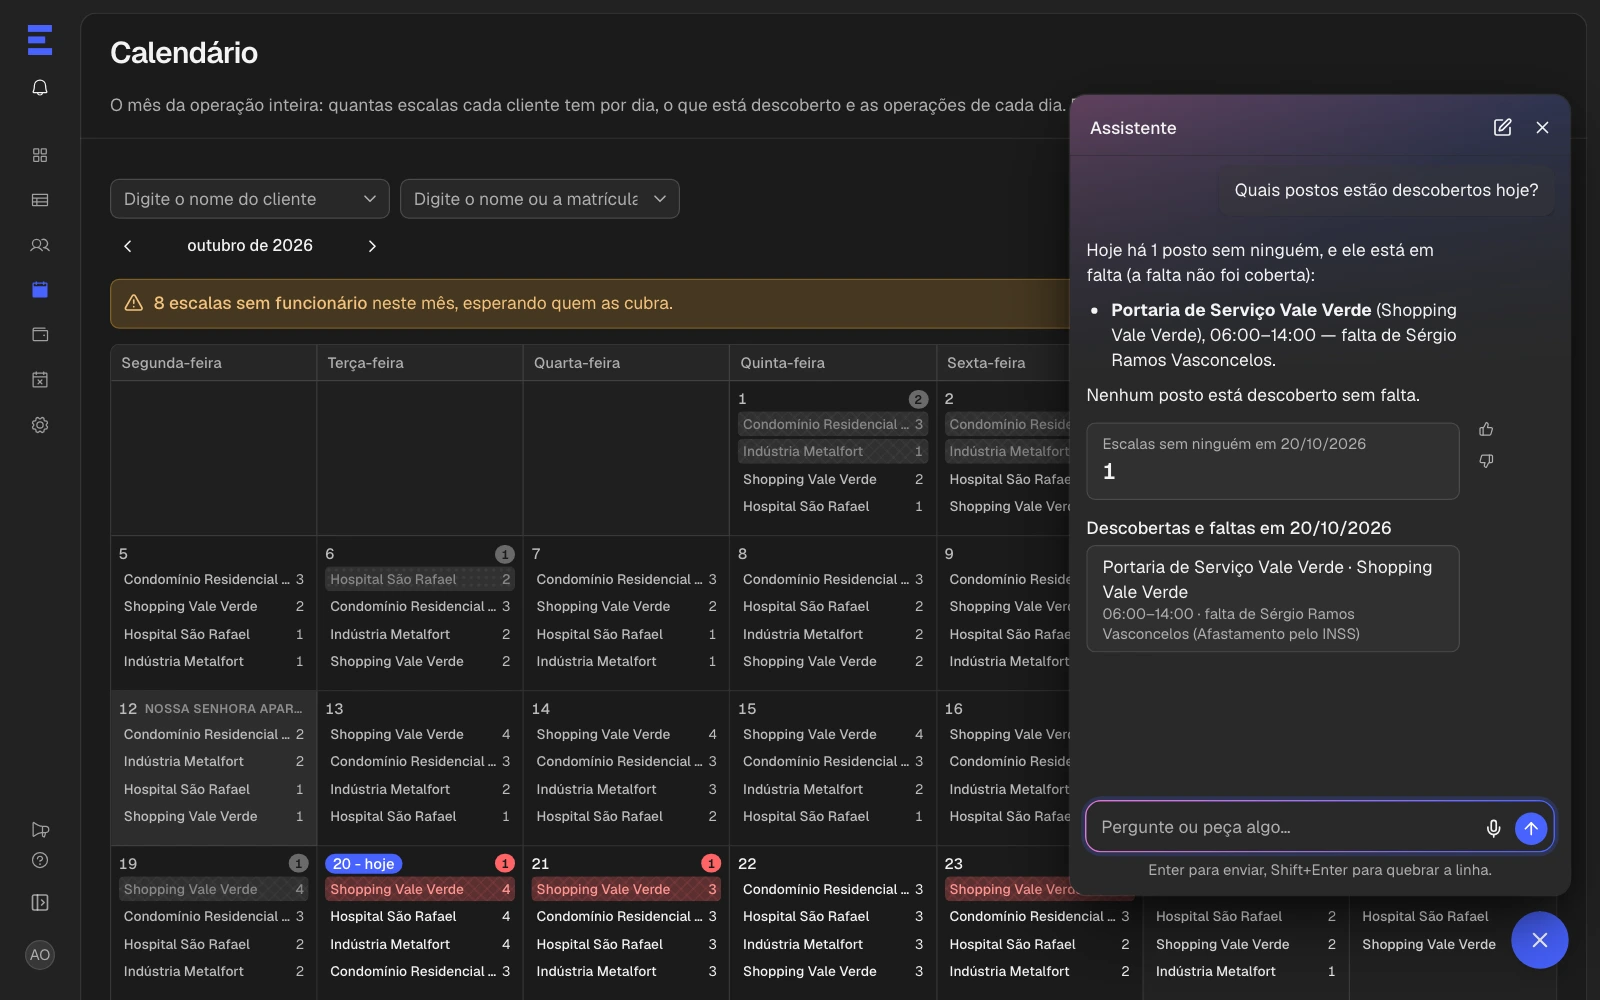
Task: Open the "Escalas sem ninguém em 20/10/2026" card
Action: point(1273,461)
